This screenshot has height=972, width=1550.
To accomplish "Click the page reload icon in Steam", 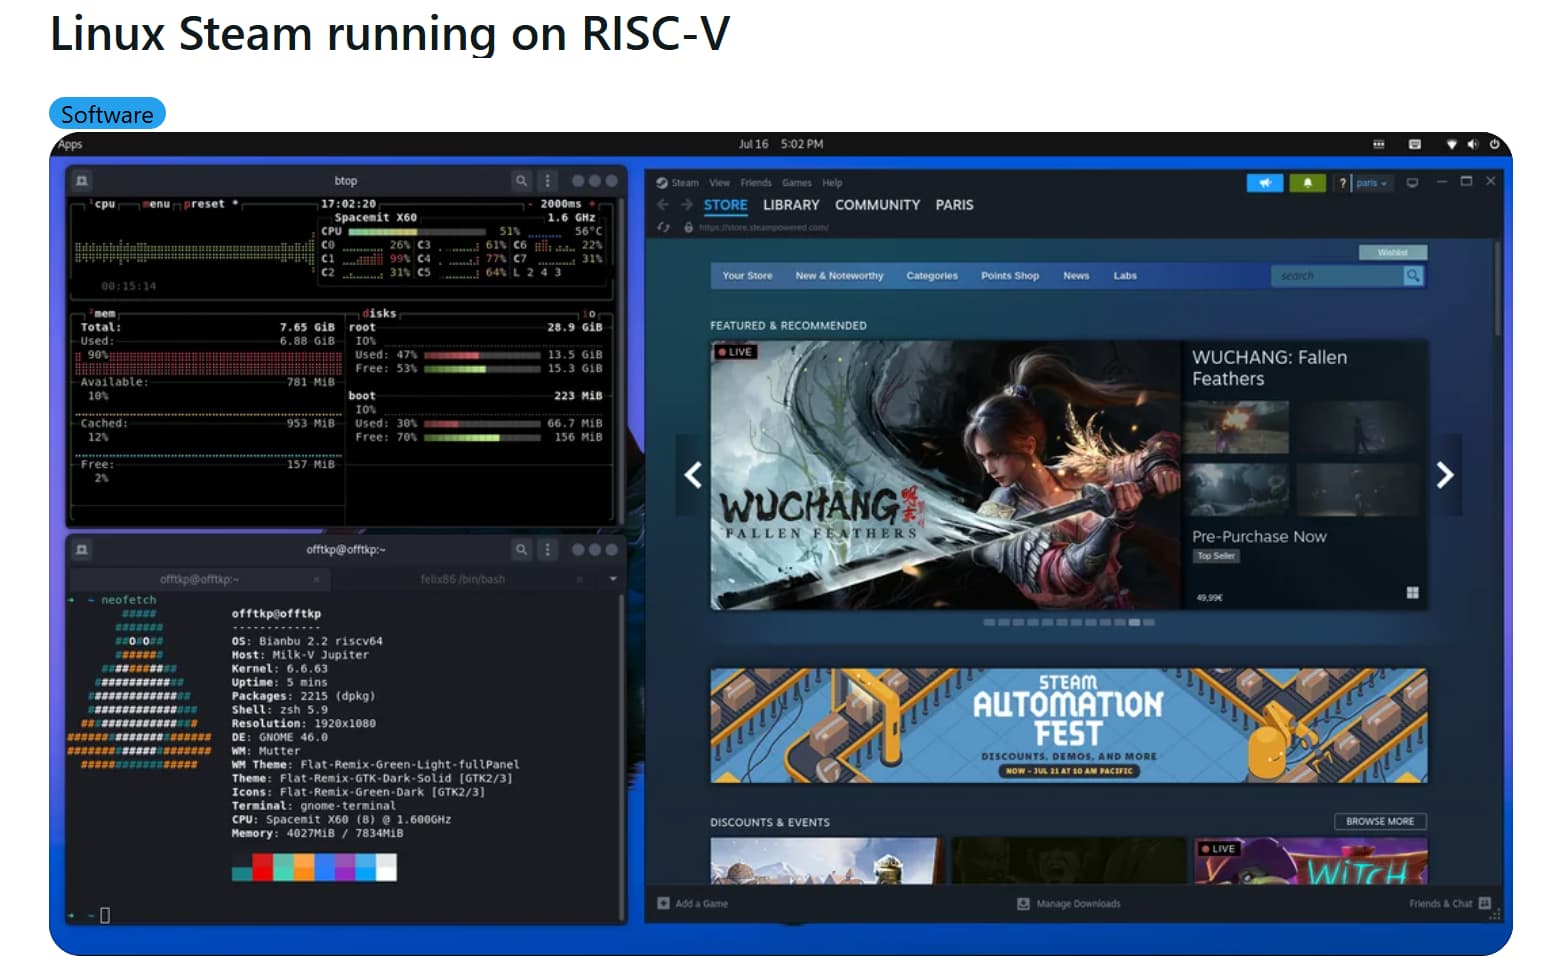I will 663,228.
